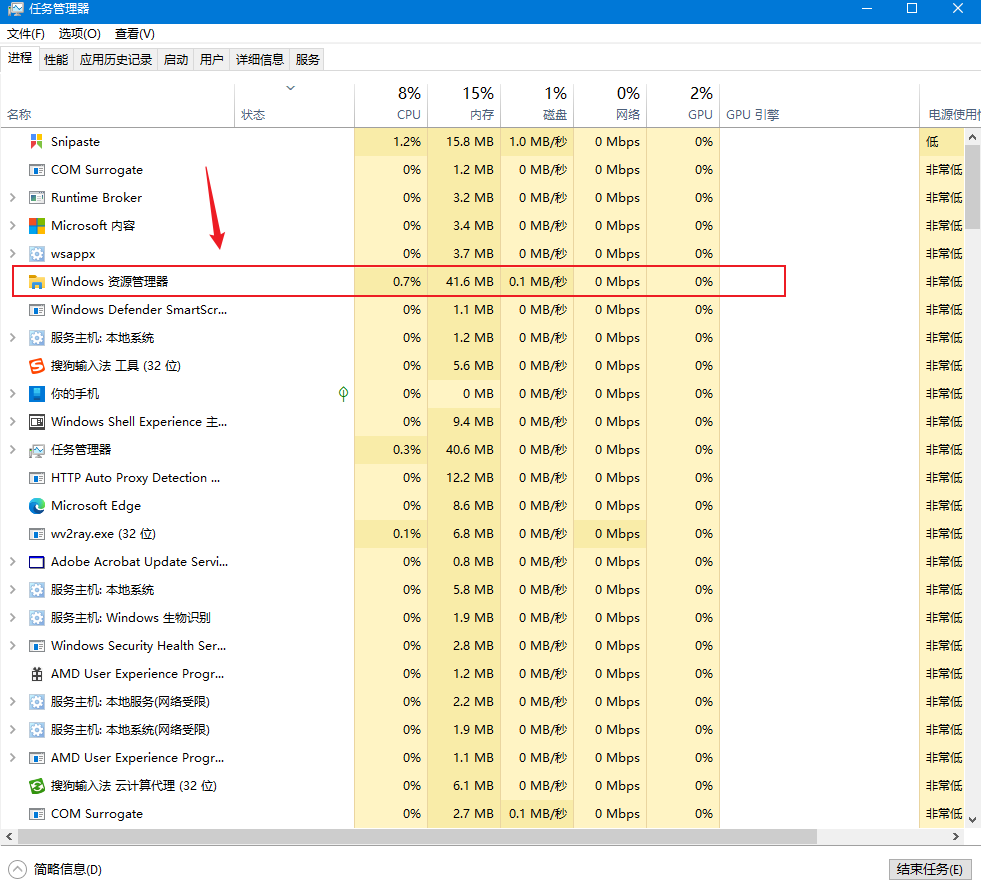The width and height of the screenshot is (981, 894).
Task: Click the horizontal scrollbar left arrow
Action: click(9, 836)
